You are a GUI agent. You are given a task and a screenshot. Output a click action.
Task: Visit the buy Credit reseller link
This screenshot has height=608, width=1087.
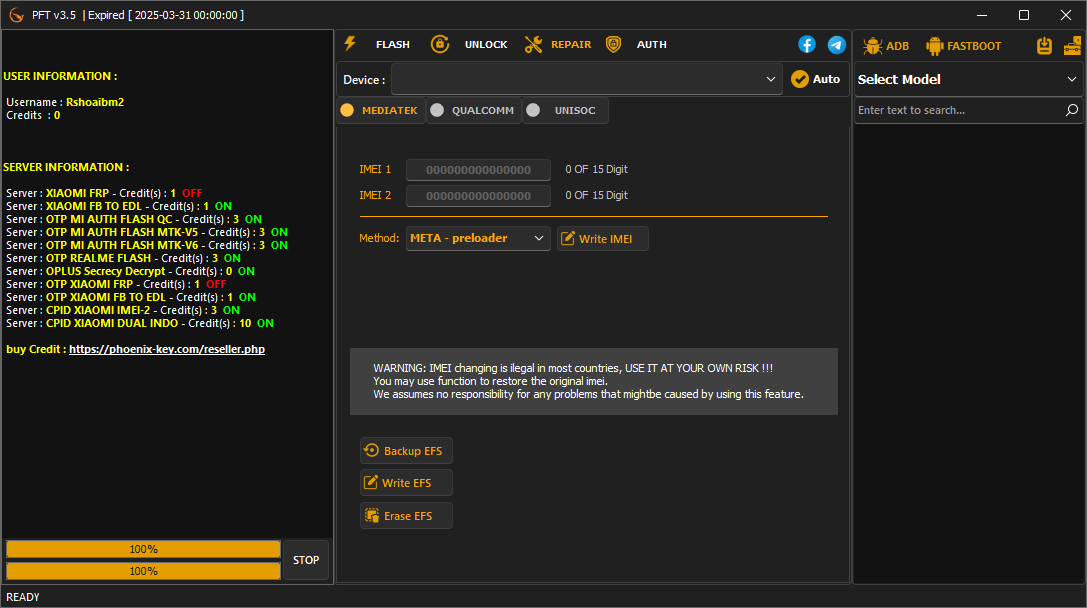(166, 348)
